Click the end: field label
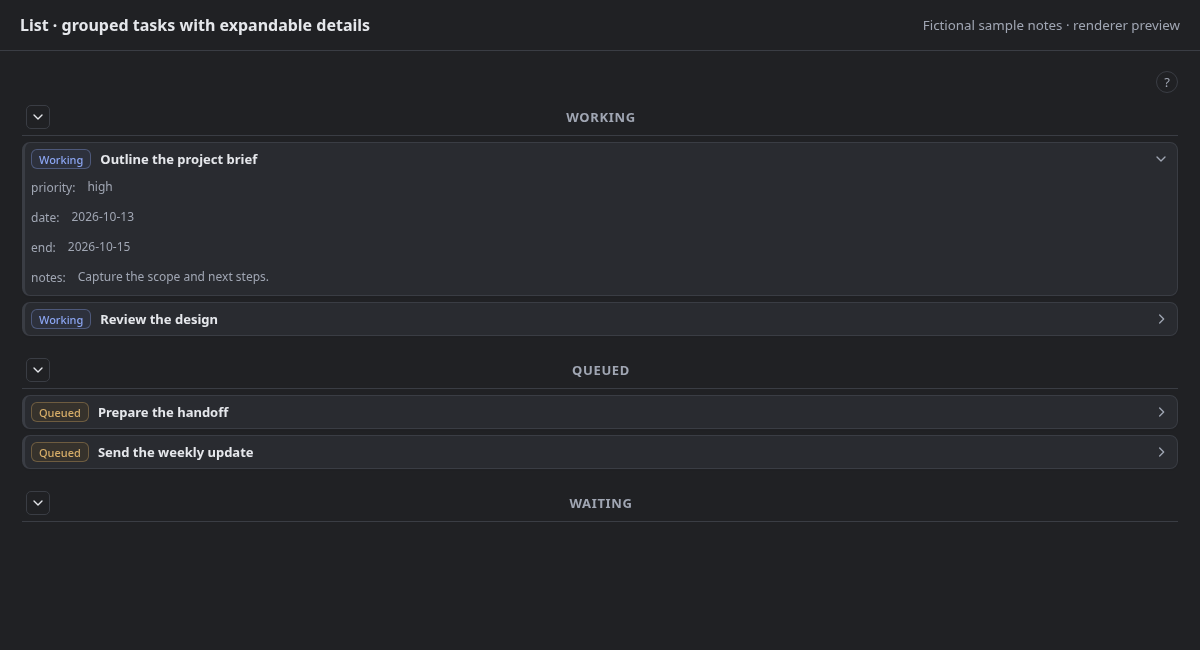This screenshot has height=650, width=1200. [43, 248]
